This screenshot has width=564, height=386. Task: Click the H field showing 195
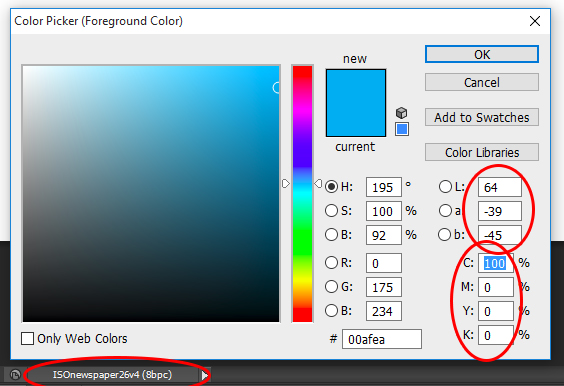[383, 187]
